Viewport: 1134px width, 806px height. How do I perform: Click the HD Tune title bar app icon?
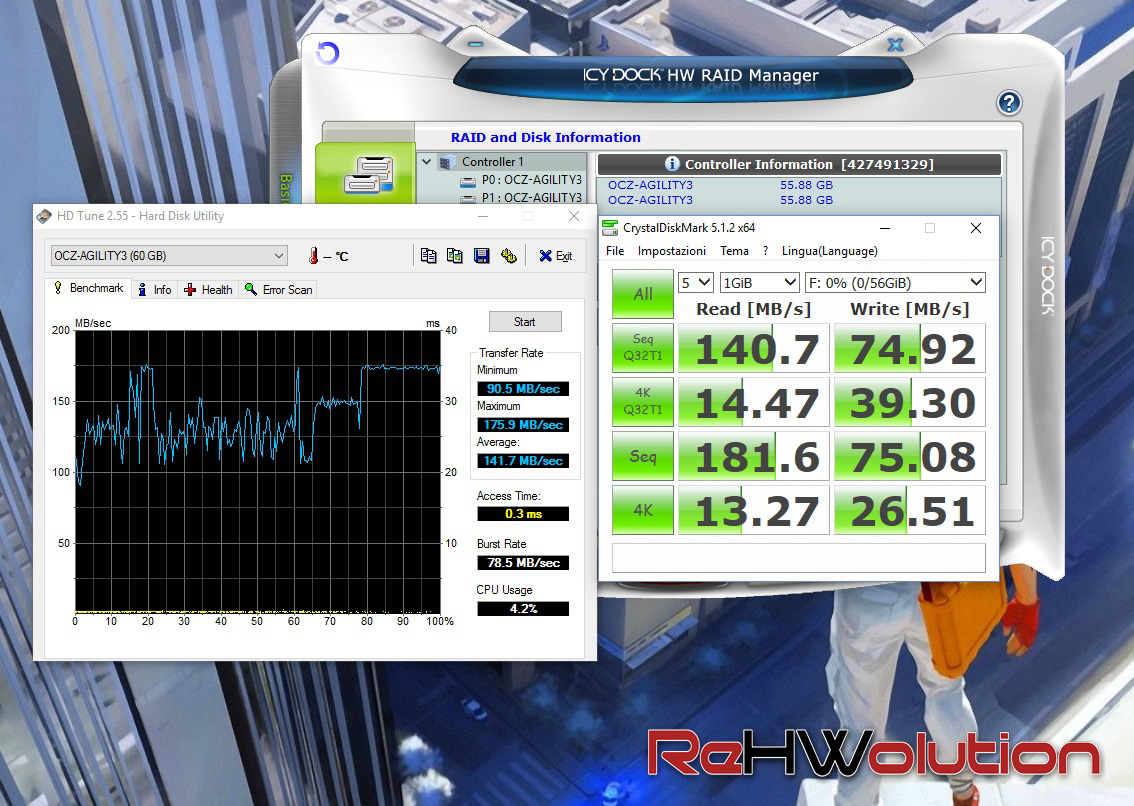click(45, 216)
